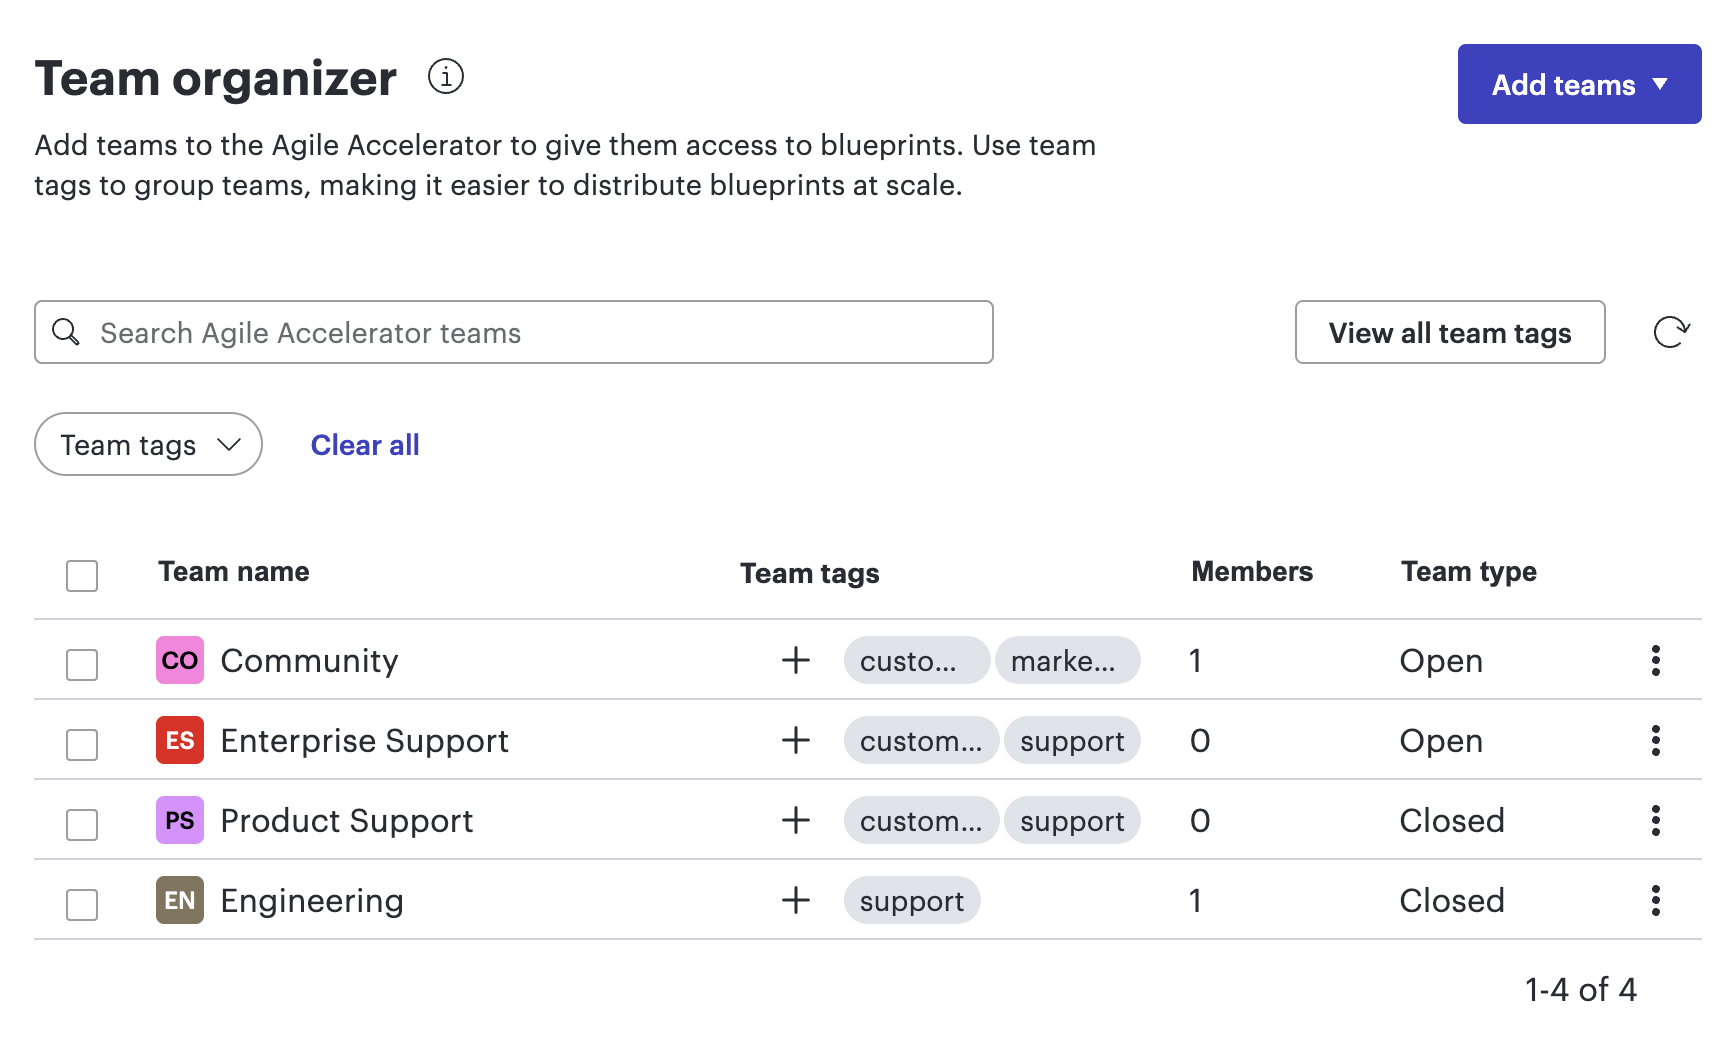The width and height of the screenshot is (1730, 1050).
Task: Open the actions menu for Engineering
Action: point(1656,900)
